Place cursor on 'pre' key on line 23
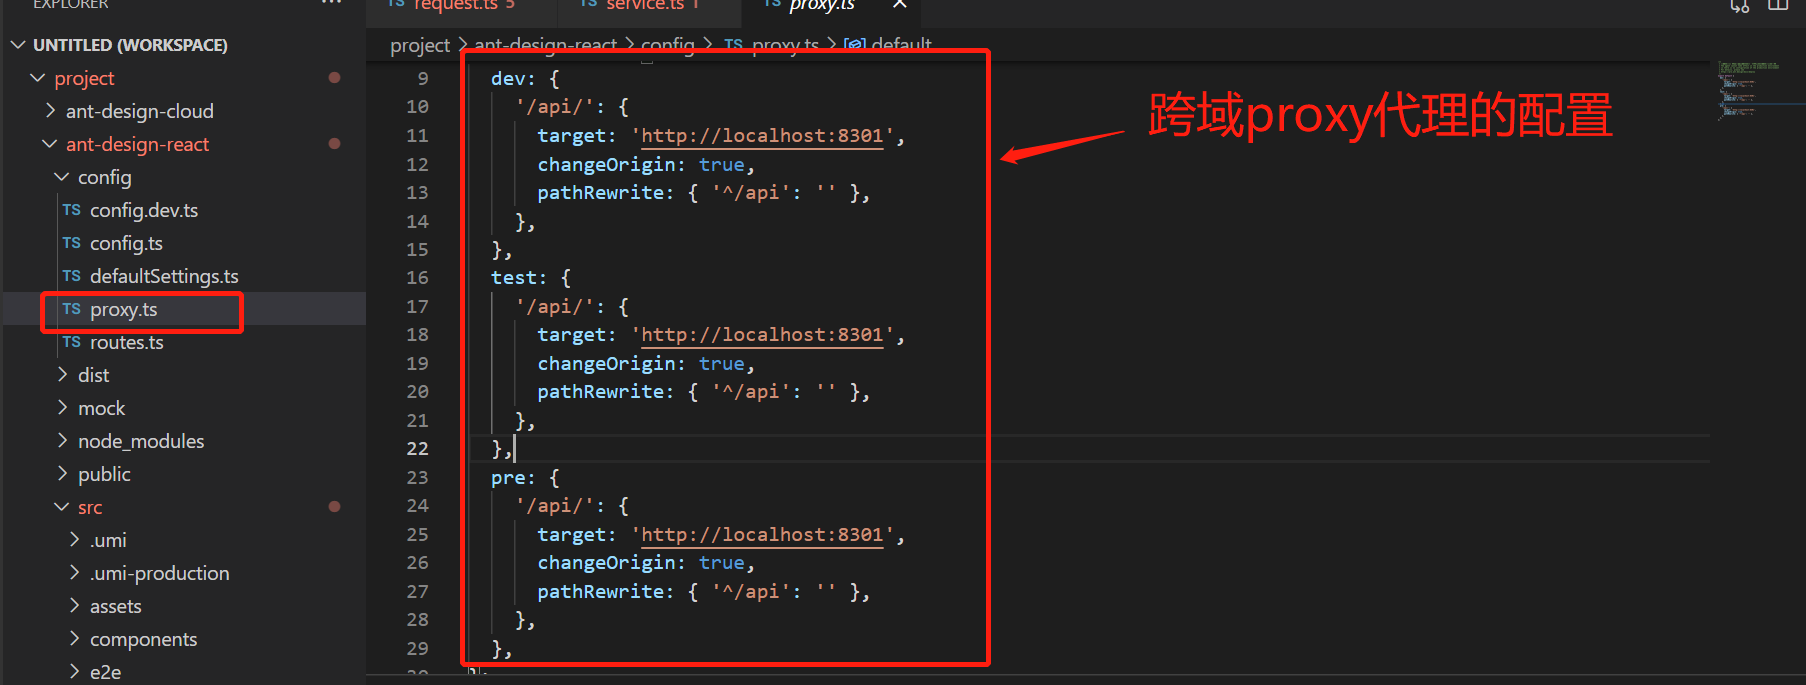1806x685 pixels. (x=508, y=478)
